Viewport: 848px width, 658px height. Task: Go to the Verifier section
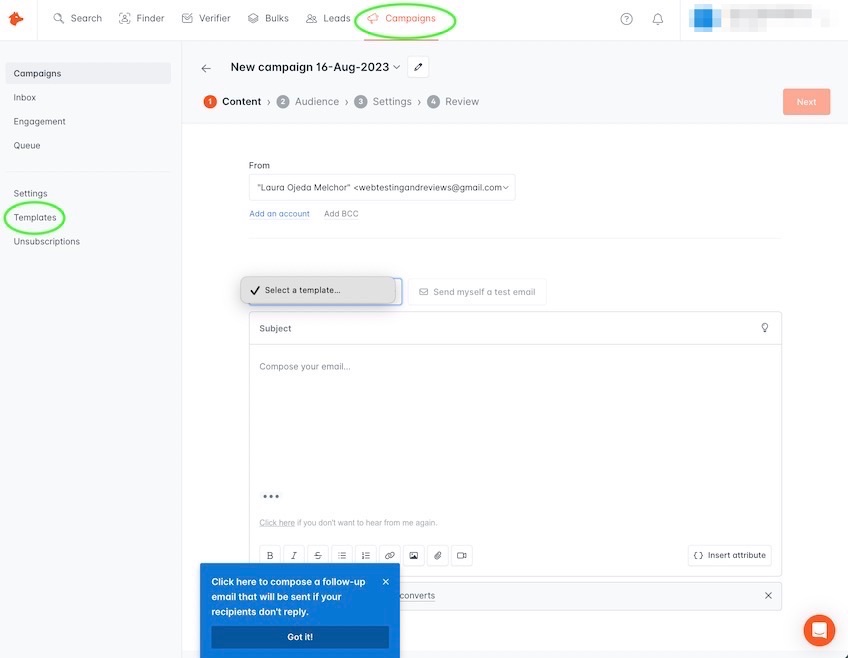[x=206, y=18]
